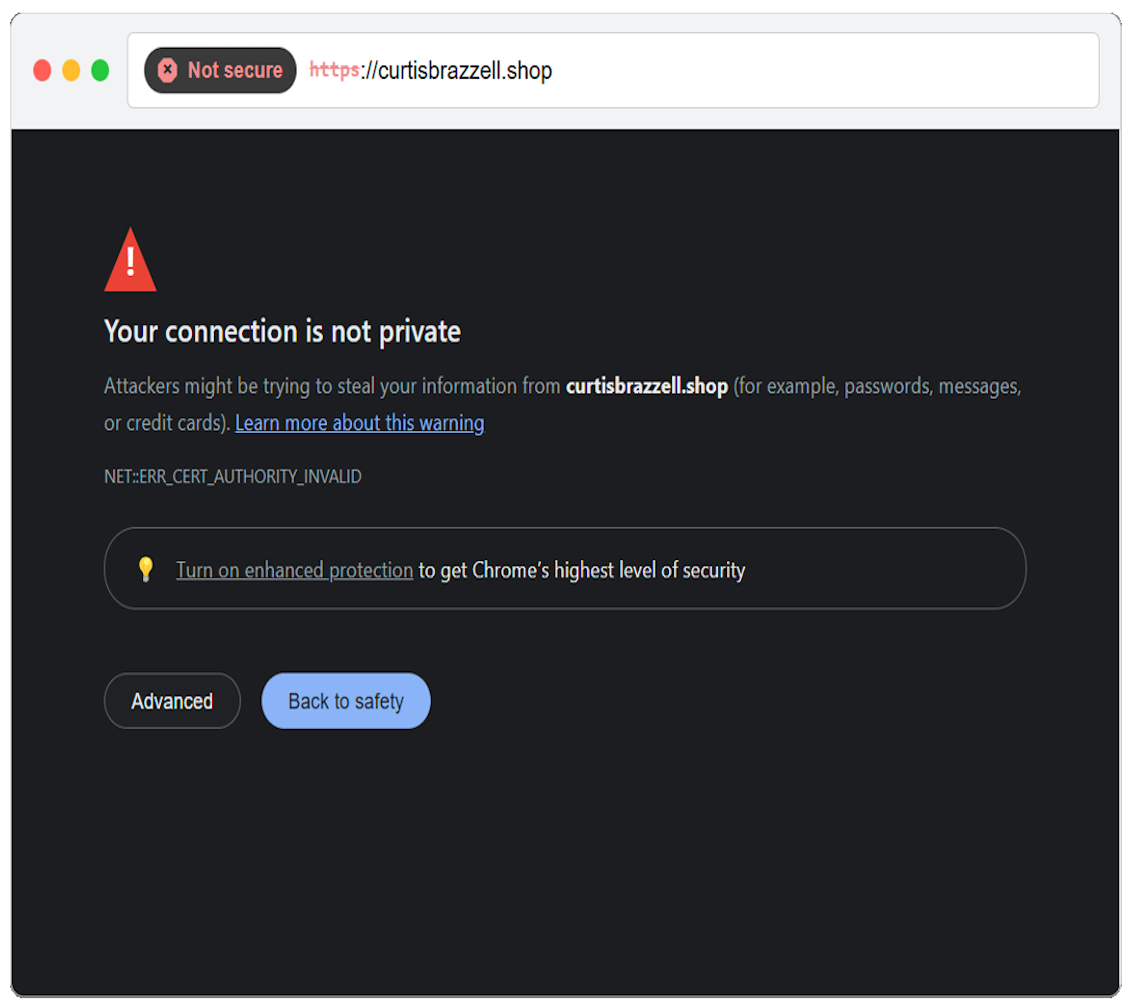Click the X circle icon in Not secure chip
This screenshot has width=1125, height=999.
(x=167, y=70)
